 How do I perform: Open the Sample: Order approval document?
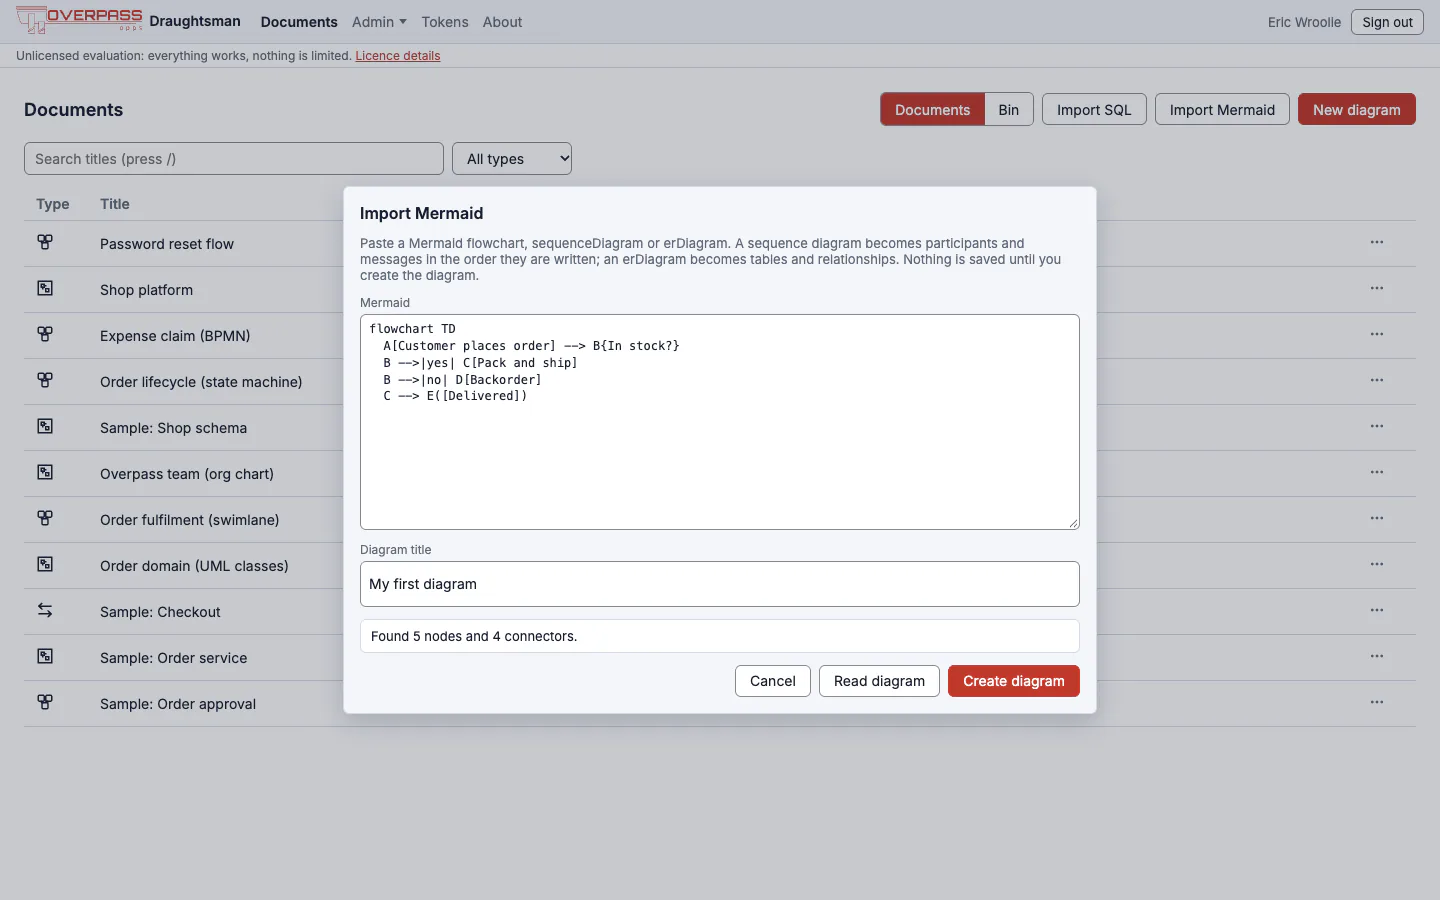[x=178, y=704]
